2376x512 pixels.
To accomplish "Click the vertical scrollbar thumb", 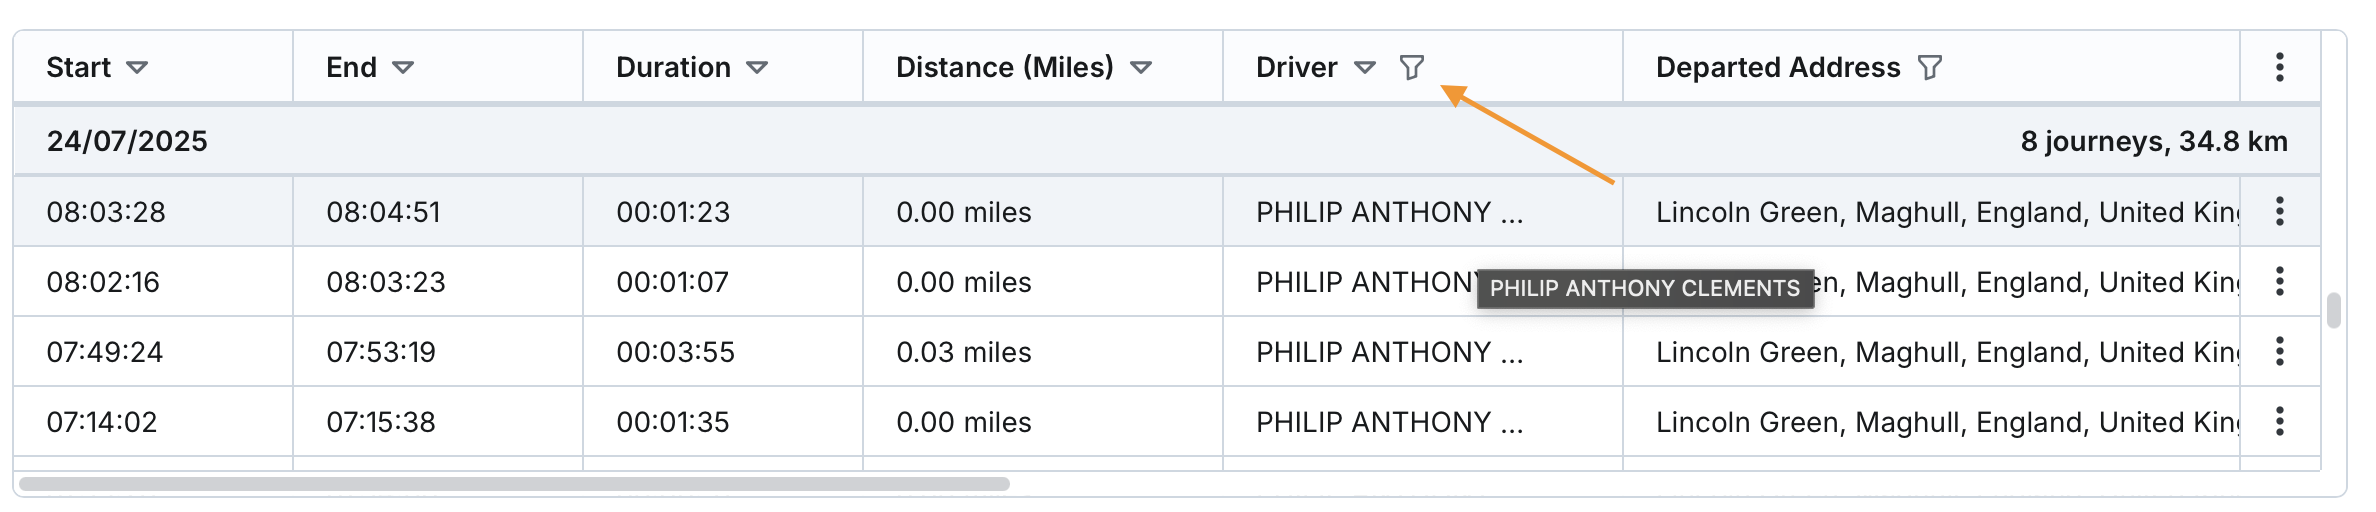I will tap(2334, 310).
